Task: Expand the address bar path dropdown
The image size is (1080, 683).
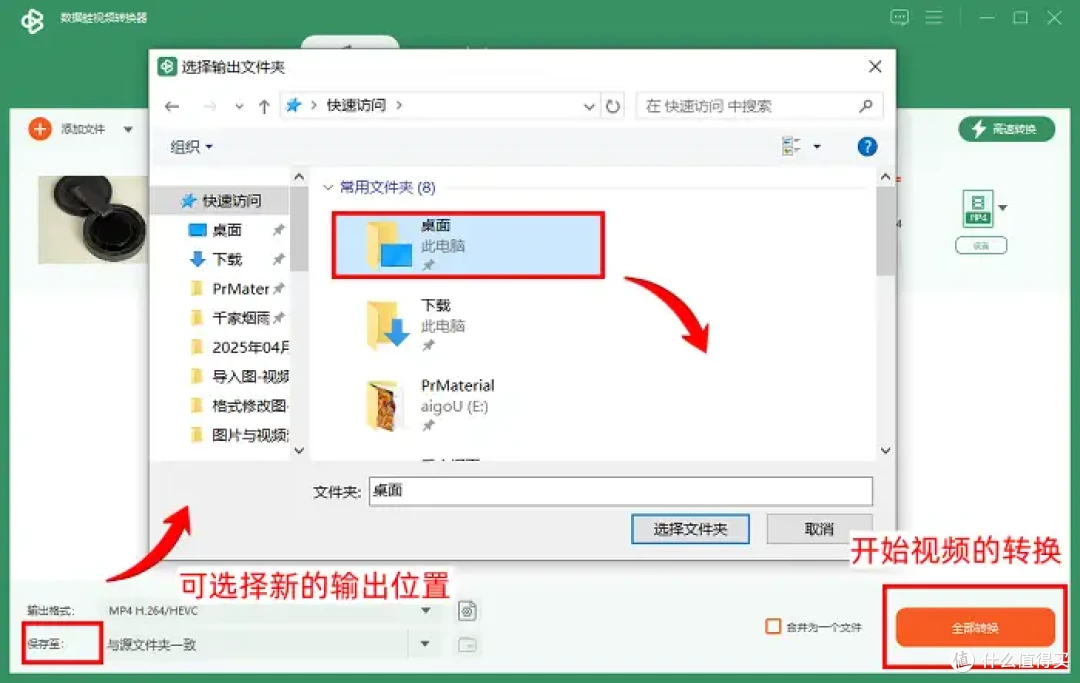Action: coord(589,106)
